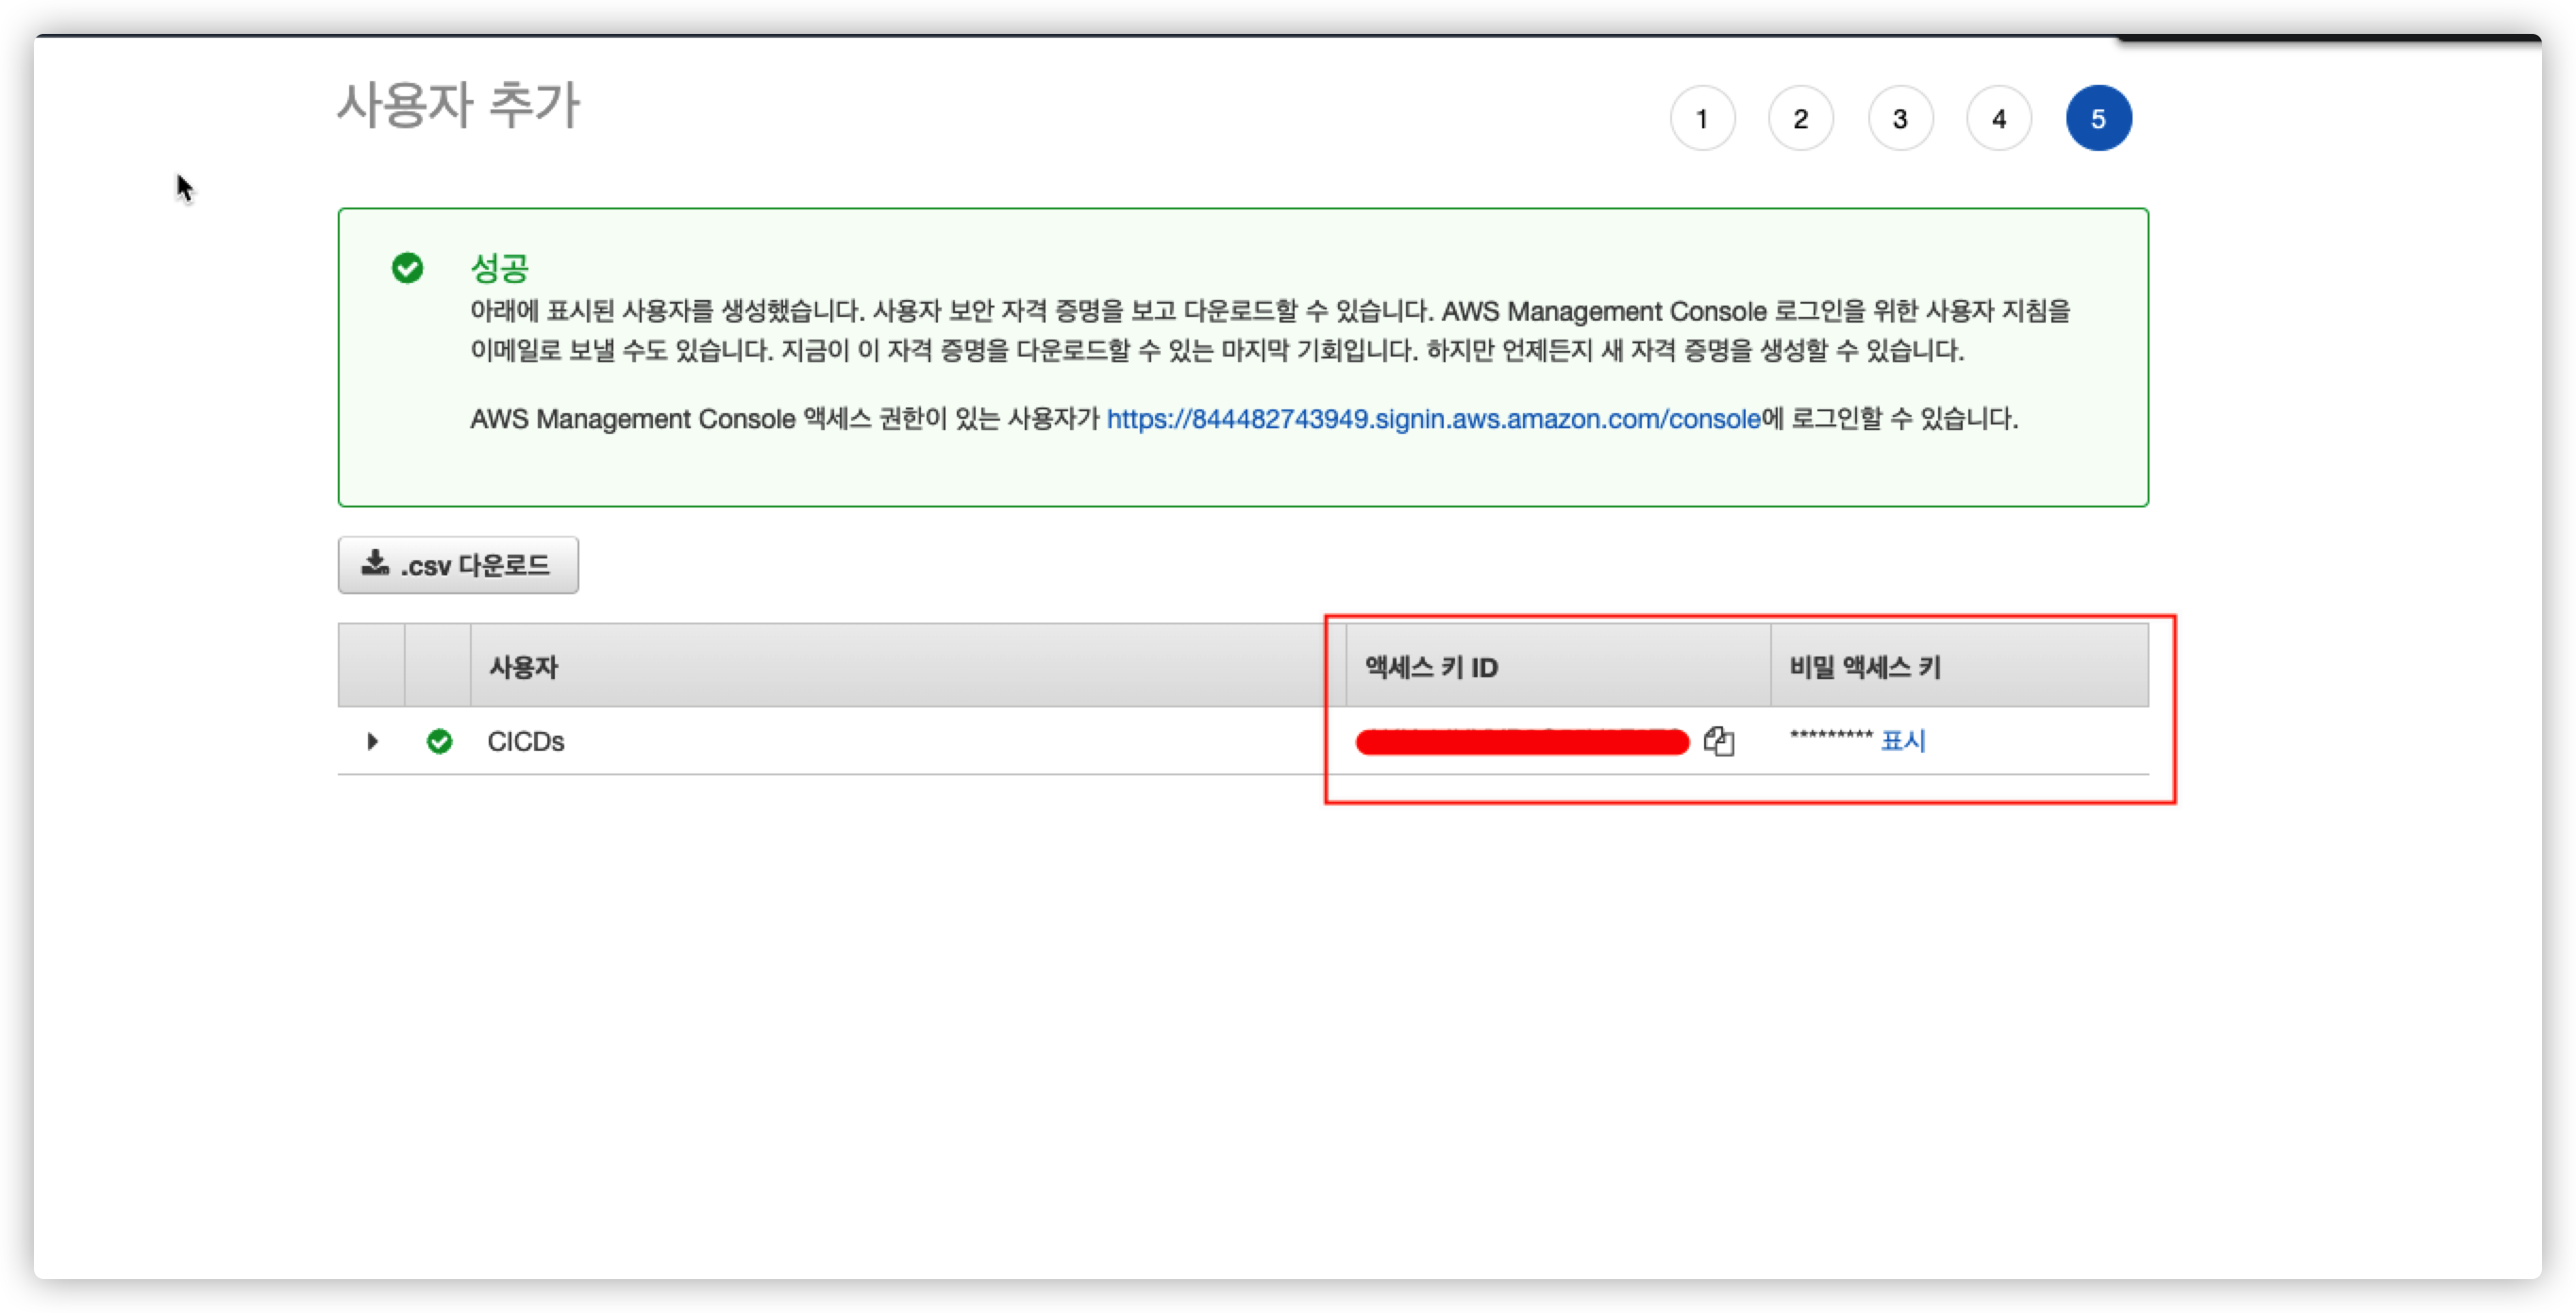The image size is (2576, 1313).
Task: Go to wizard step 2 circle
Action: pyautogui.click(x=1800, y=119)
